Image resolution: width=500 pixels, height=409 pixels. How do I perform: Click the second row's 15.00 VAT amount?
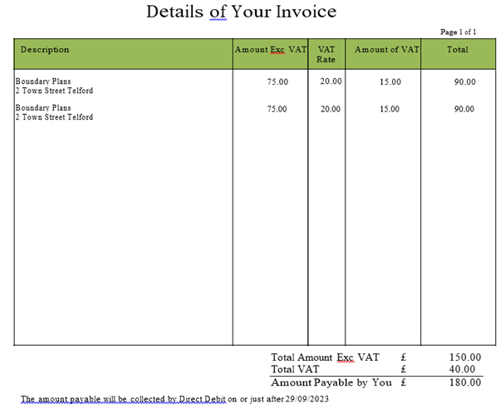[389, 109]
